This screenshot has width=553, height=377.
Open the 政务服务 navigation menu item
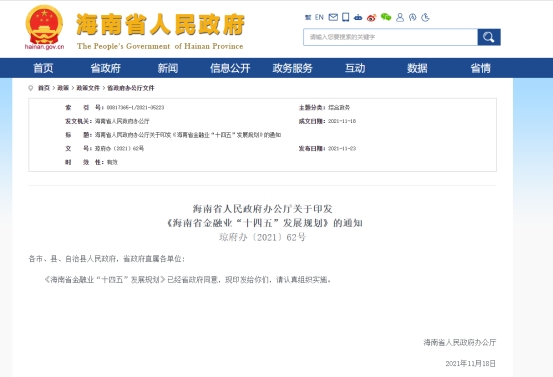pyautogui.click(x=292, y=68)
